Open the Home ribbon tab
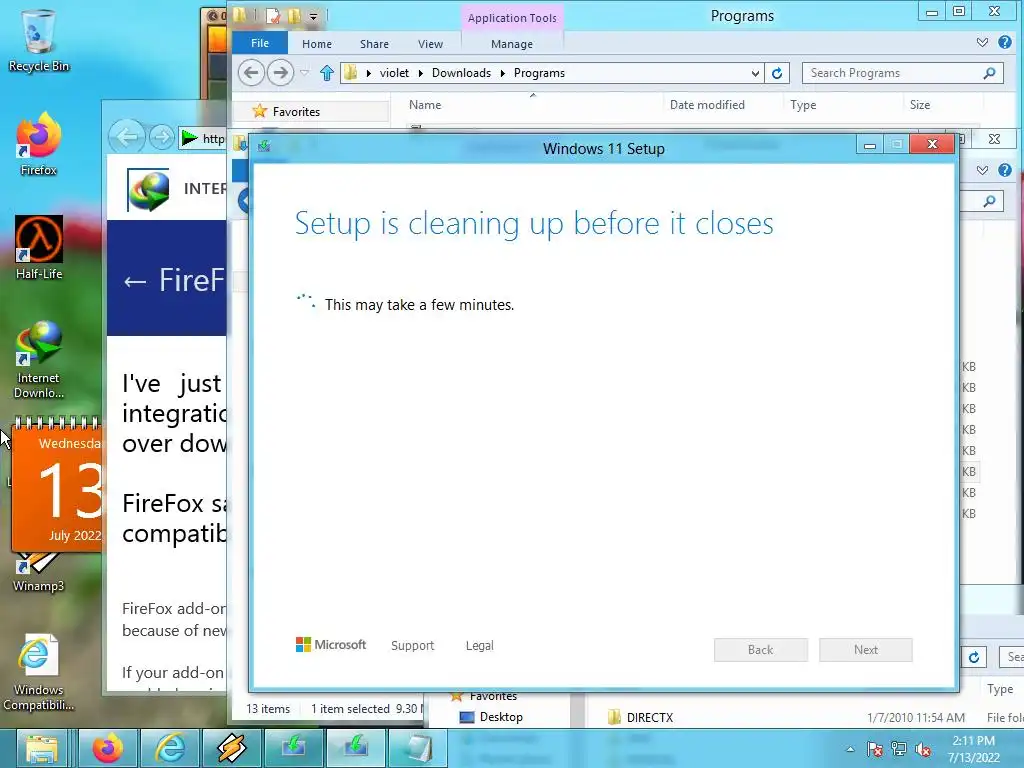Viewport: 1024px width, 768px height. [x=317, y=44]
